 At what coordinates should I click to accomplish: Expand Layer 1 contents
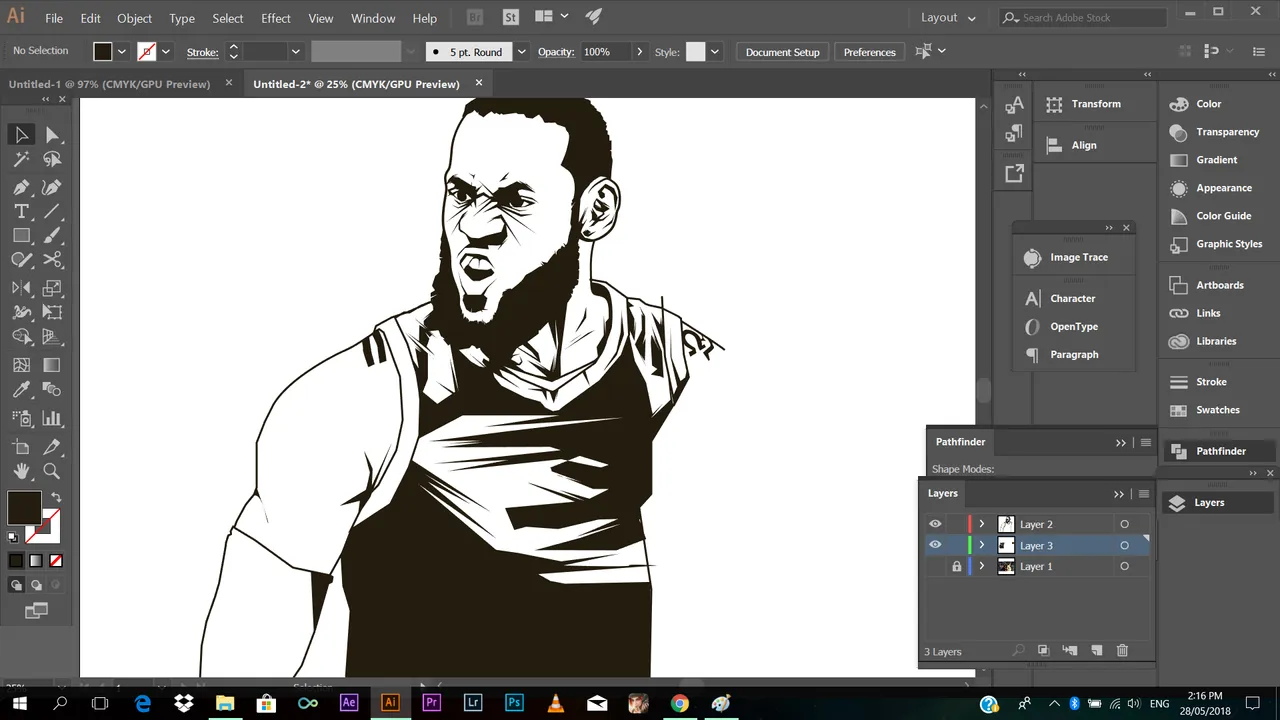(x=982, y=566)
